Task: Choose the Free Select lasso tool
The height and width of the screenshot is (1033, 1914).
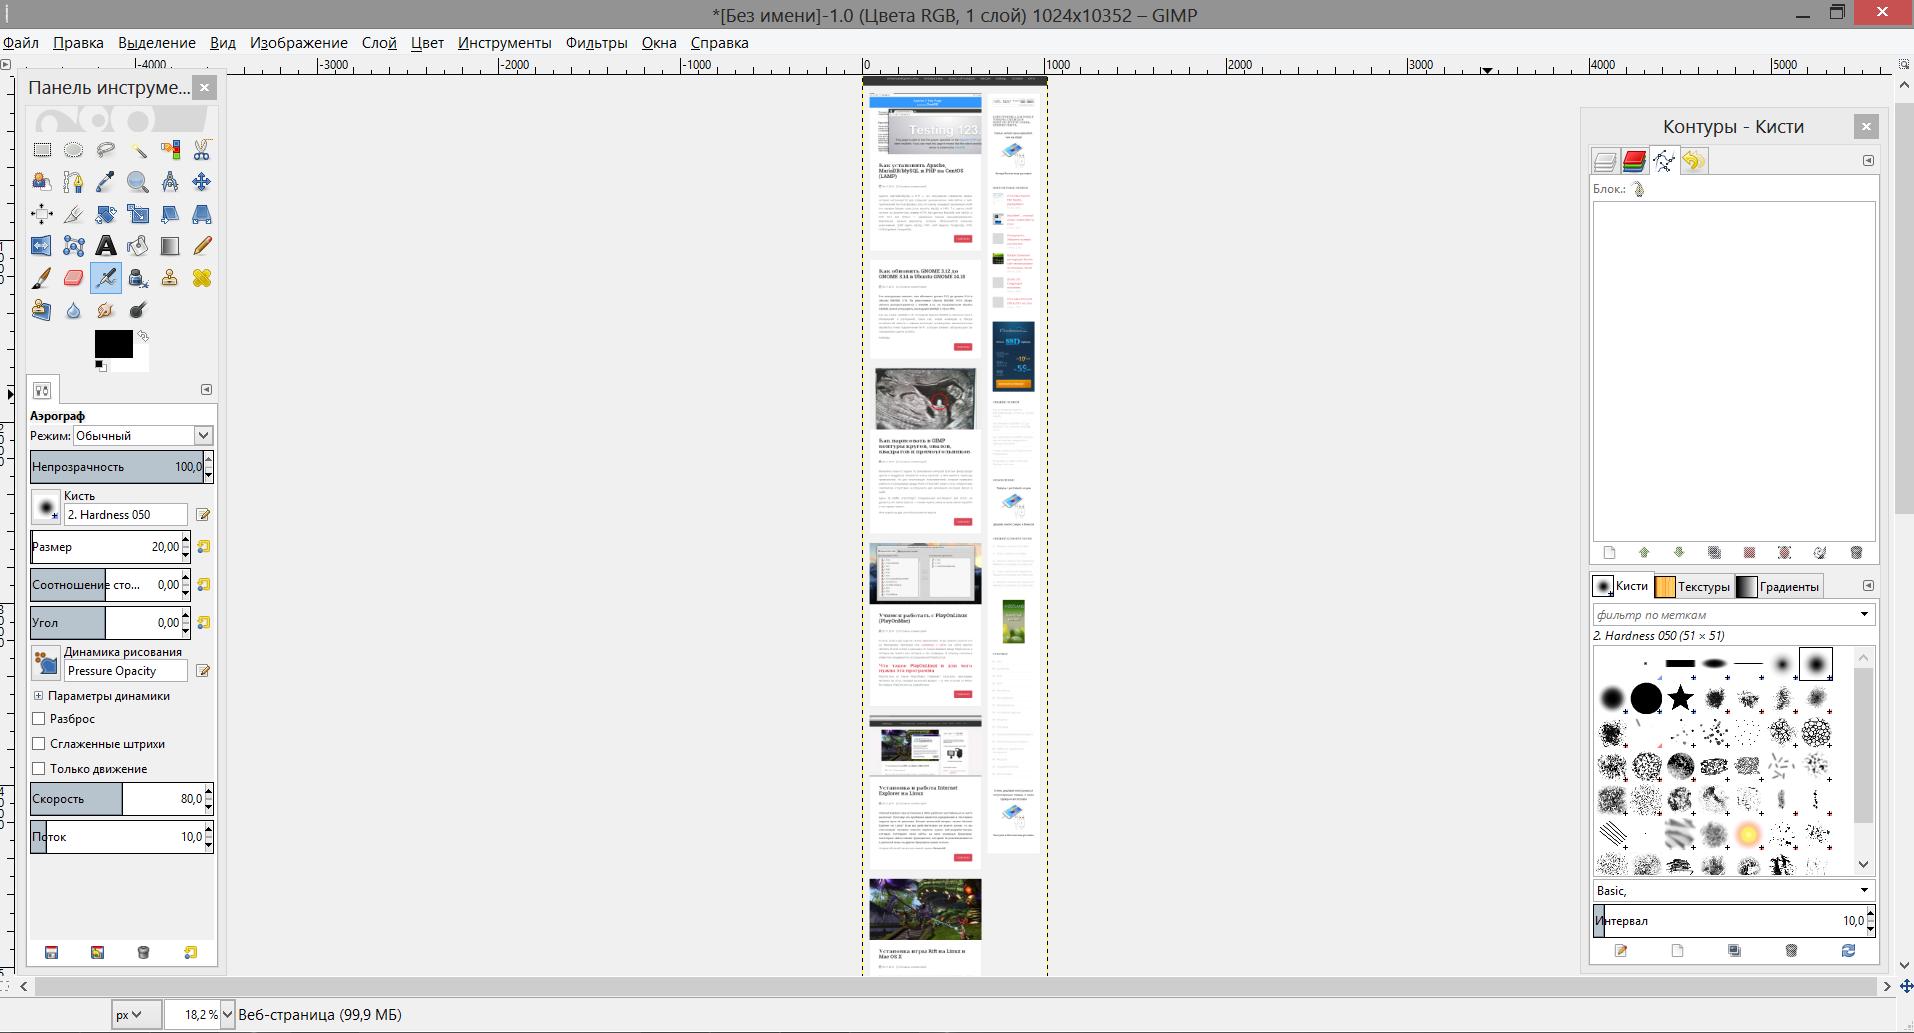Action: point(106,150)
